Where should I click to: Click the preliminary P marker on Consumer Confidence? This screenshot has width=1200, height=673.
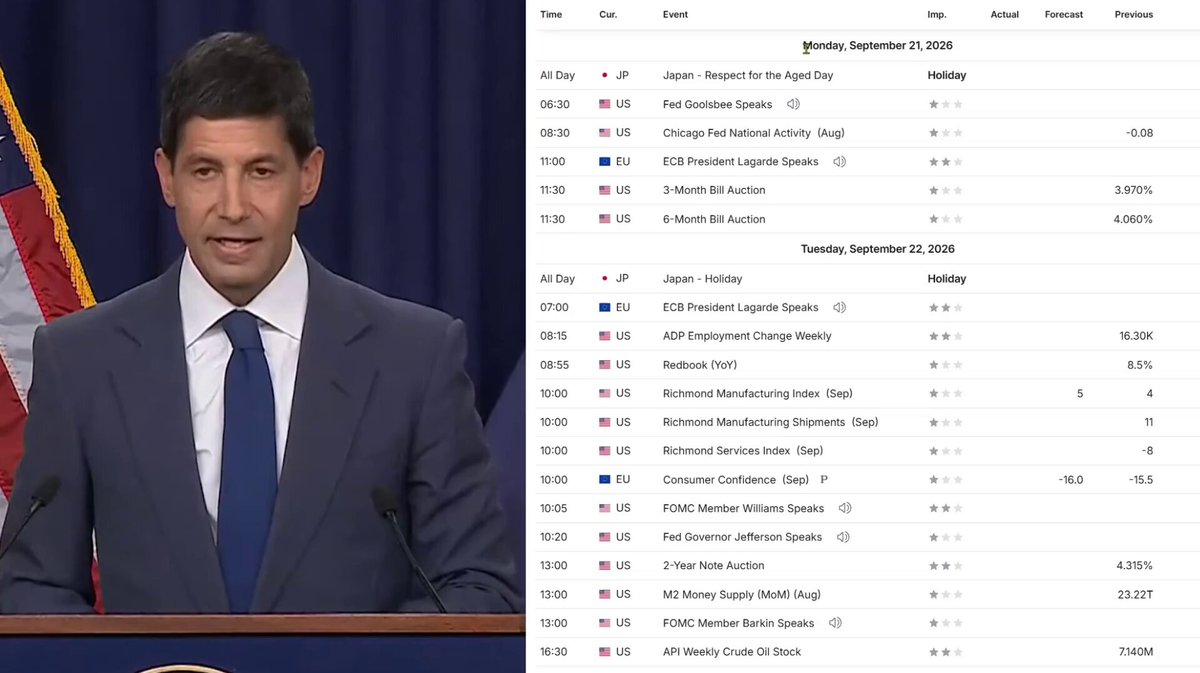click(x=824, y=480)
